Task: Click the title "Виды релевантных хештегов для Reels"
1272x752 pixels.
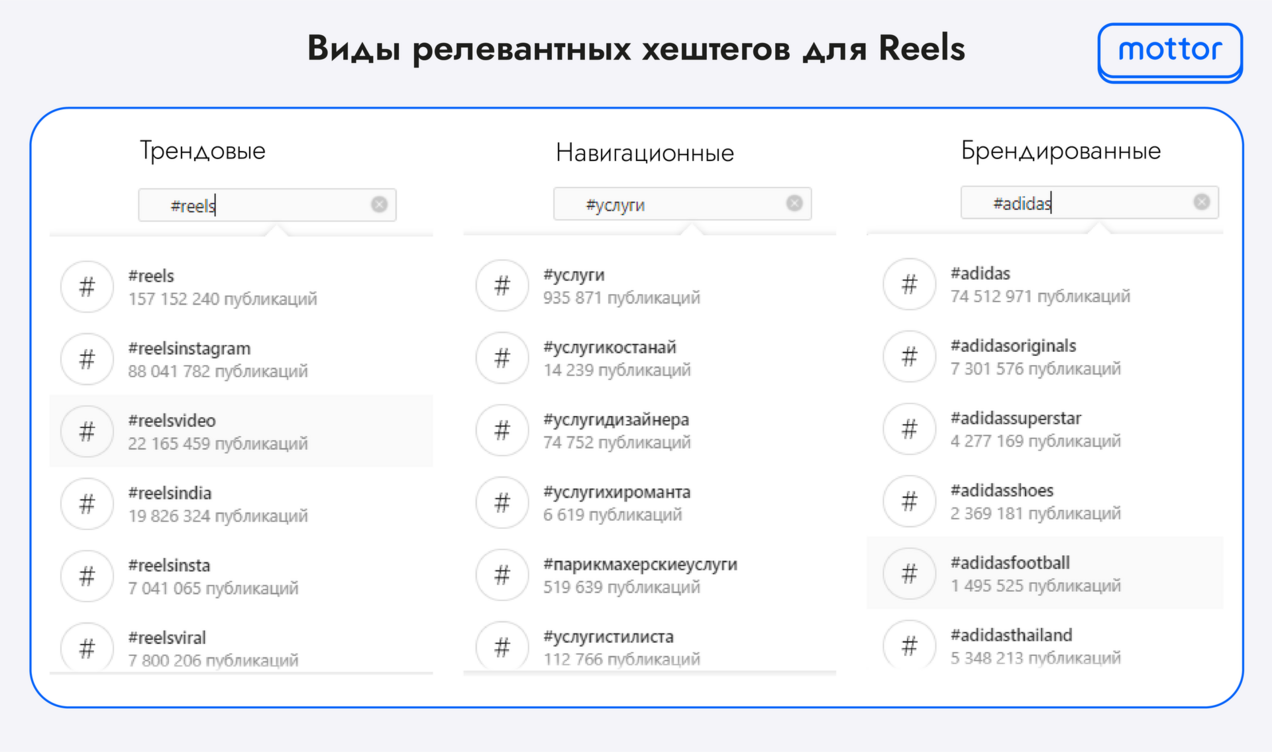Action: coord(636,49)
